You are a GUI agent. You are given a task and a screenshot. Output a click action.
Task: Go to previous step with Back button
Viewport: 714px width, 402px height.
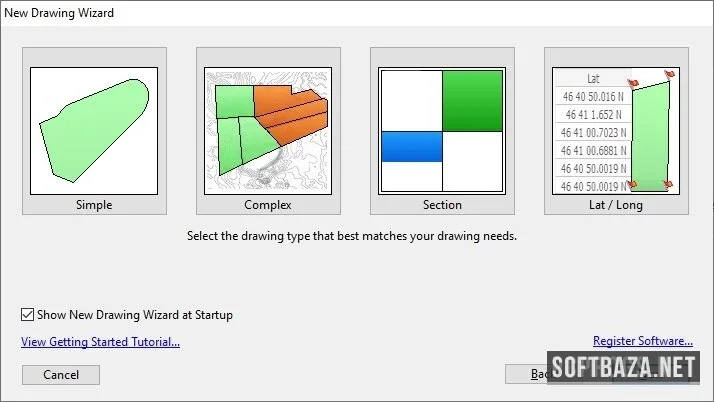pyautogui.click(x=527, y=374)
